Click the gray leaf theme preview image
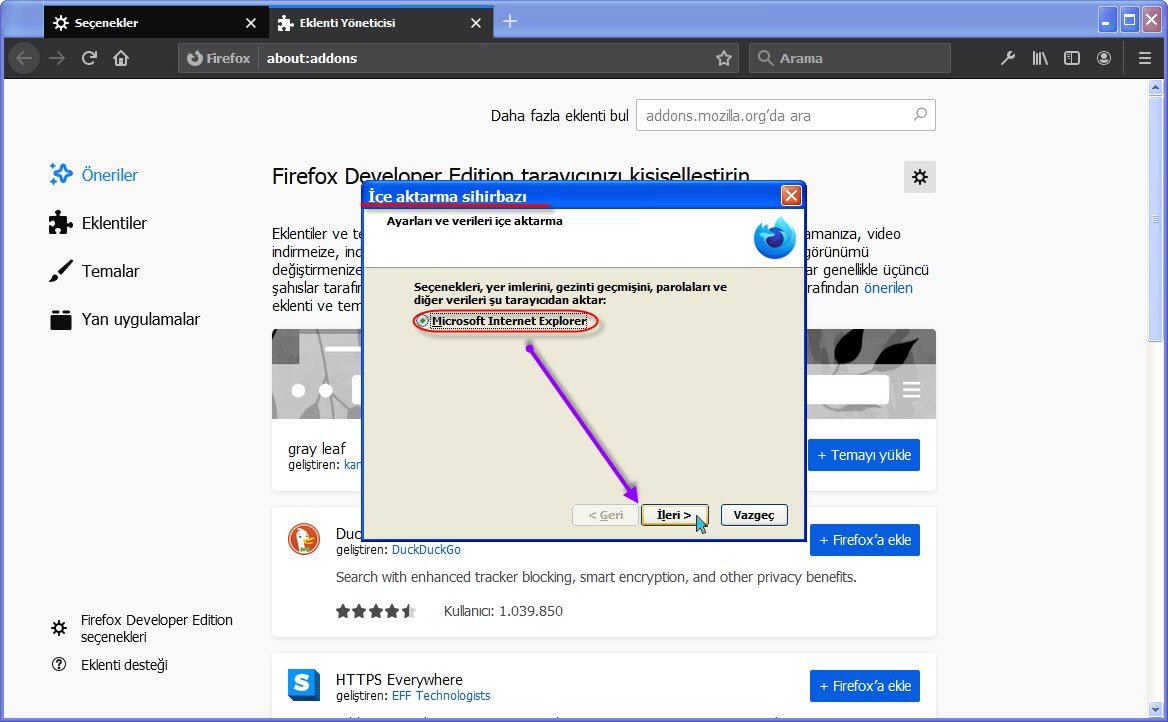1168x722 pixels. [x=603, y=374]
